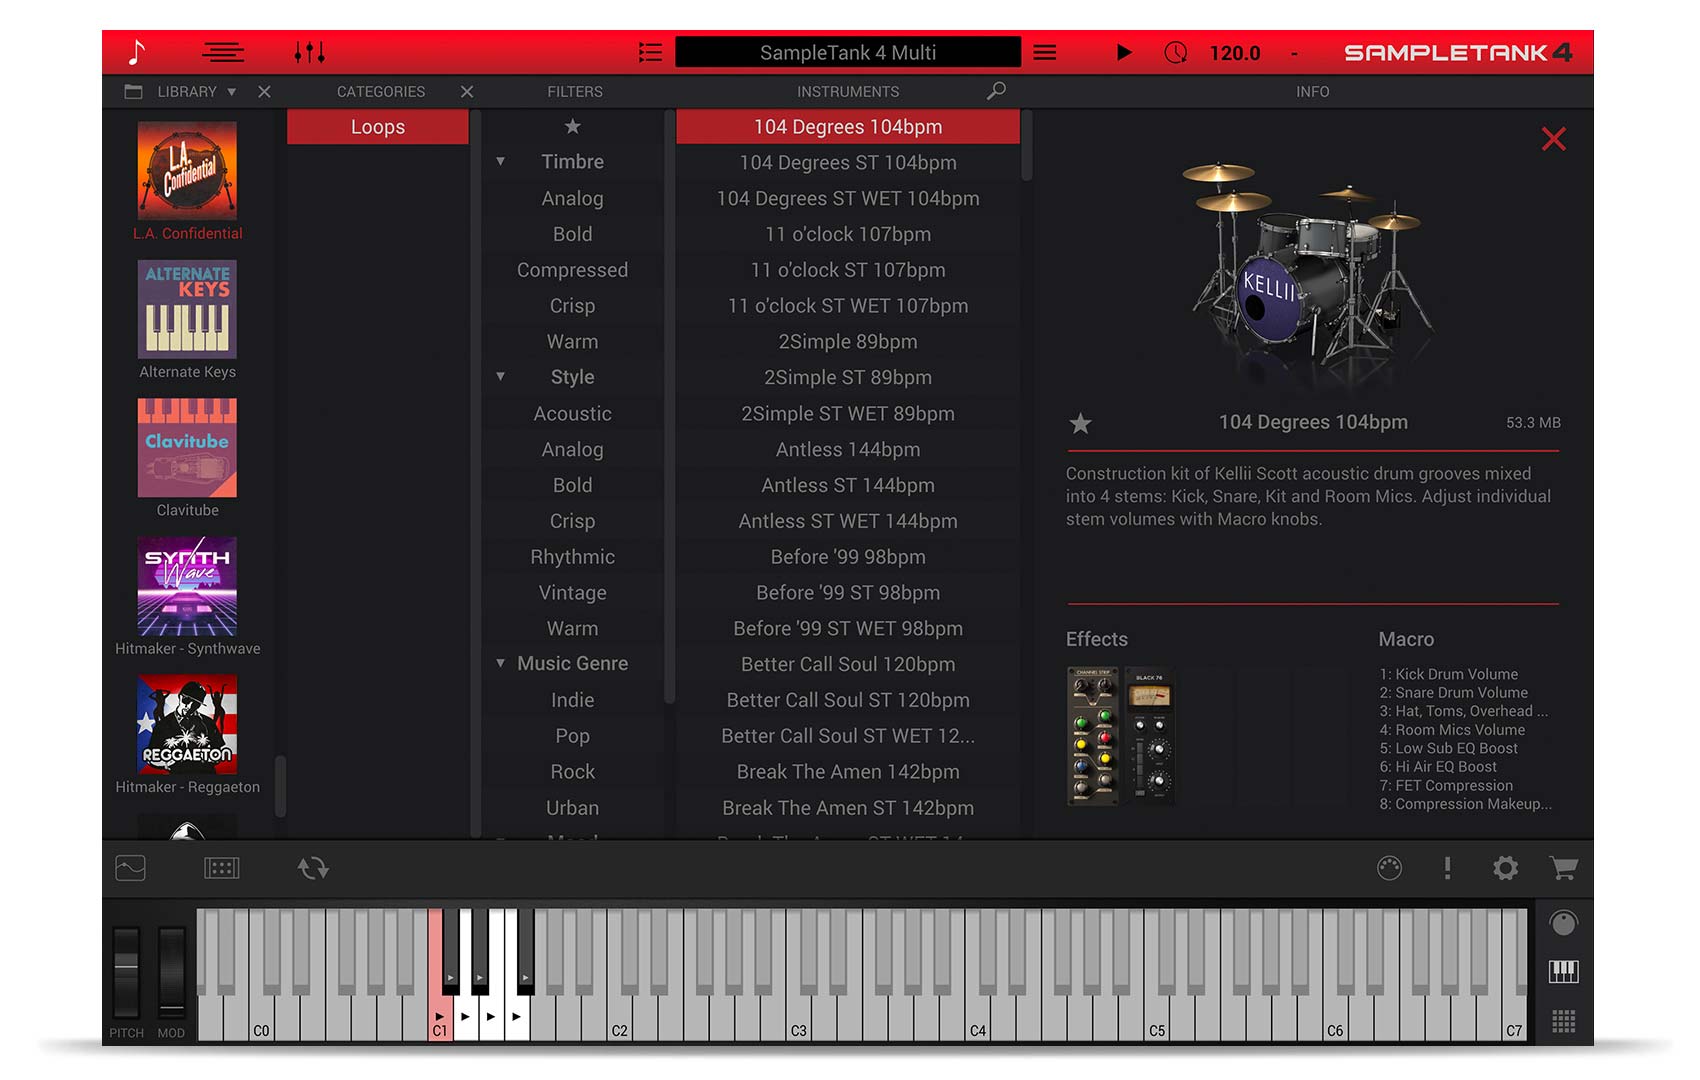Viewport: 1700px width, 1080px height.
Task: Click the mixer faders icon in top bar
Action: click(x=309, y=53)
